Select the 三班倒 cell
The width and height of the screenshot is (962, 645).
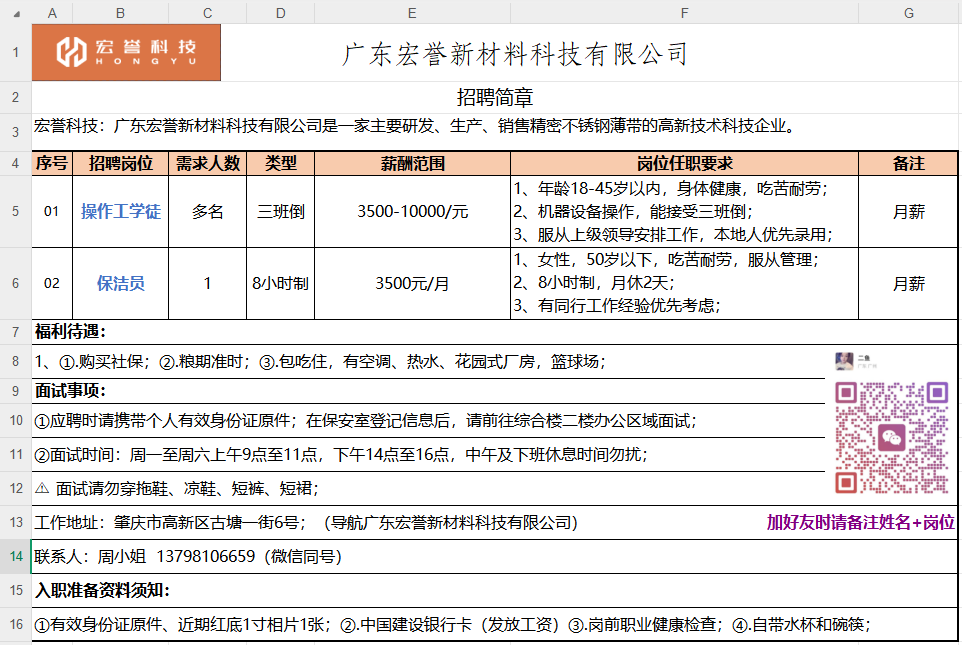280,212
